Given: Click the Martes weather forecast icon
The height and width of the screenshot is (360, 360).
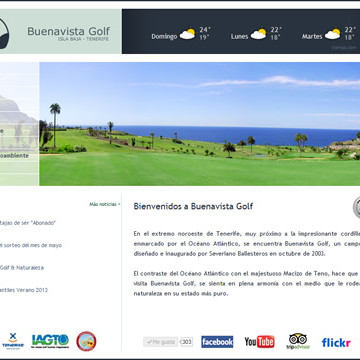Looking at the screenshot, I should 333,34.
